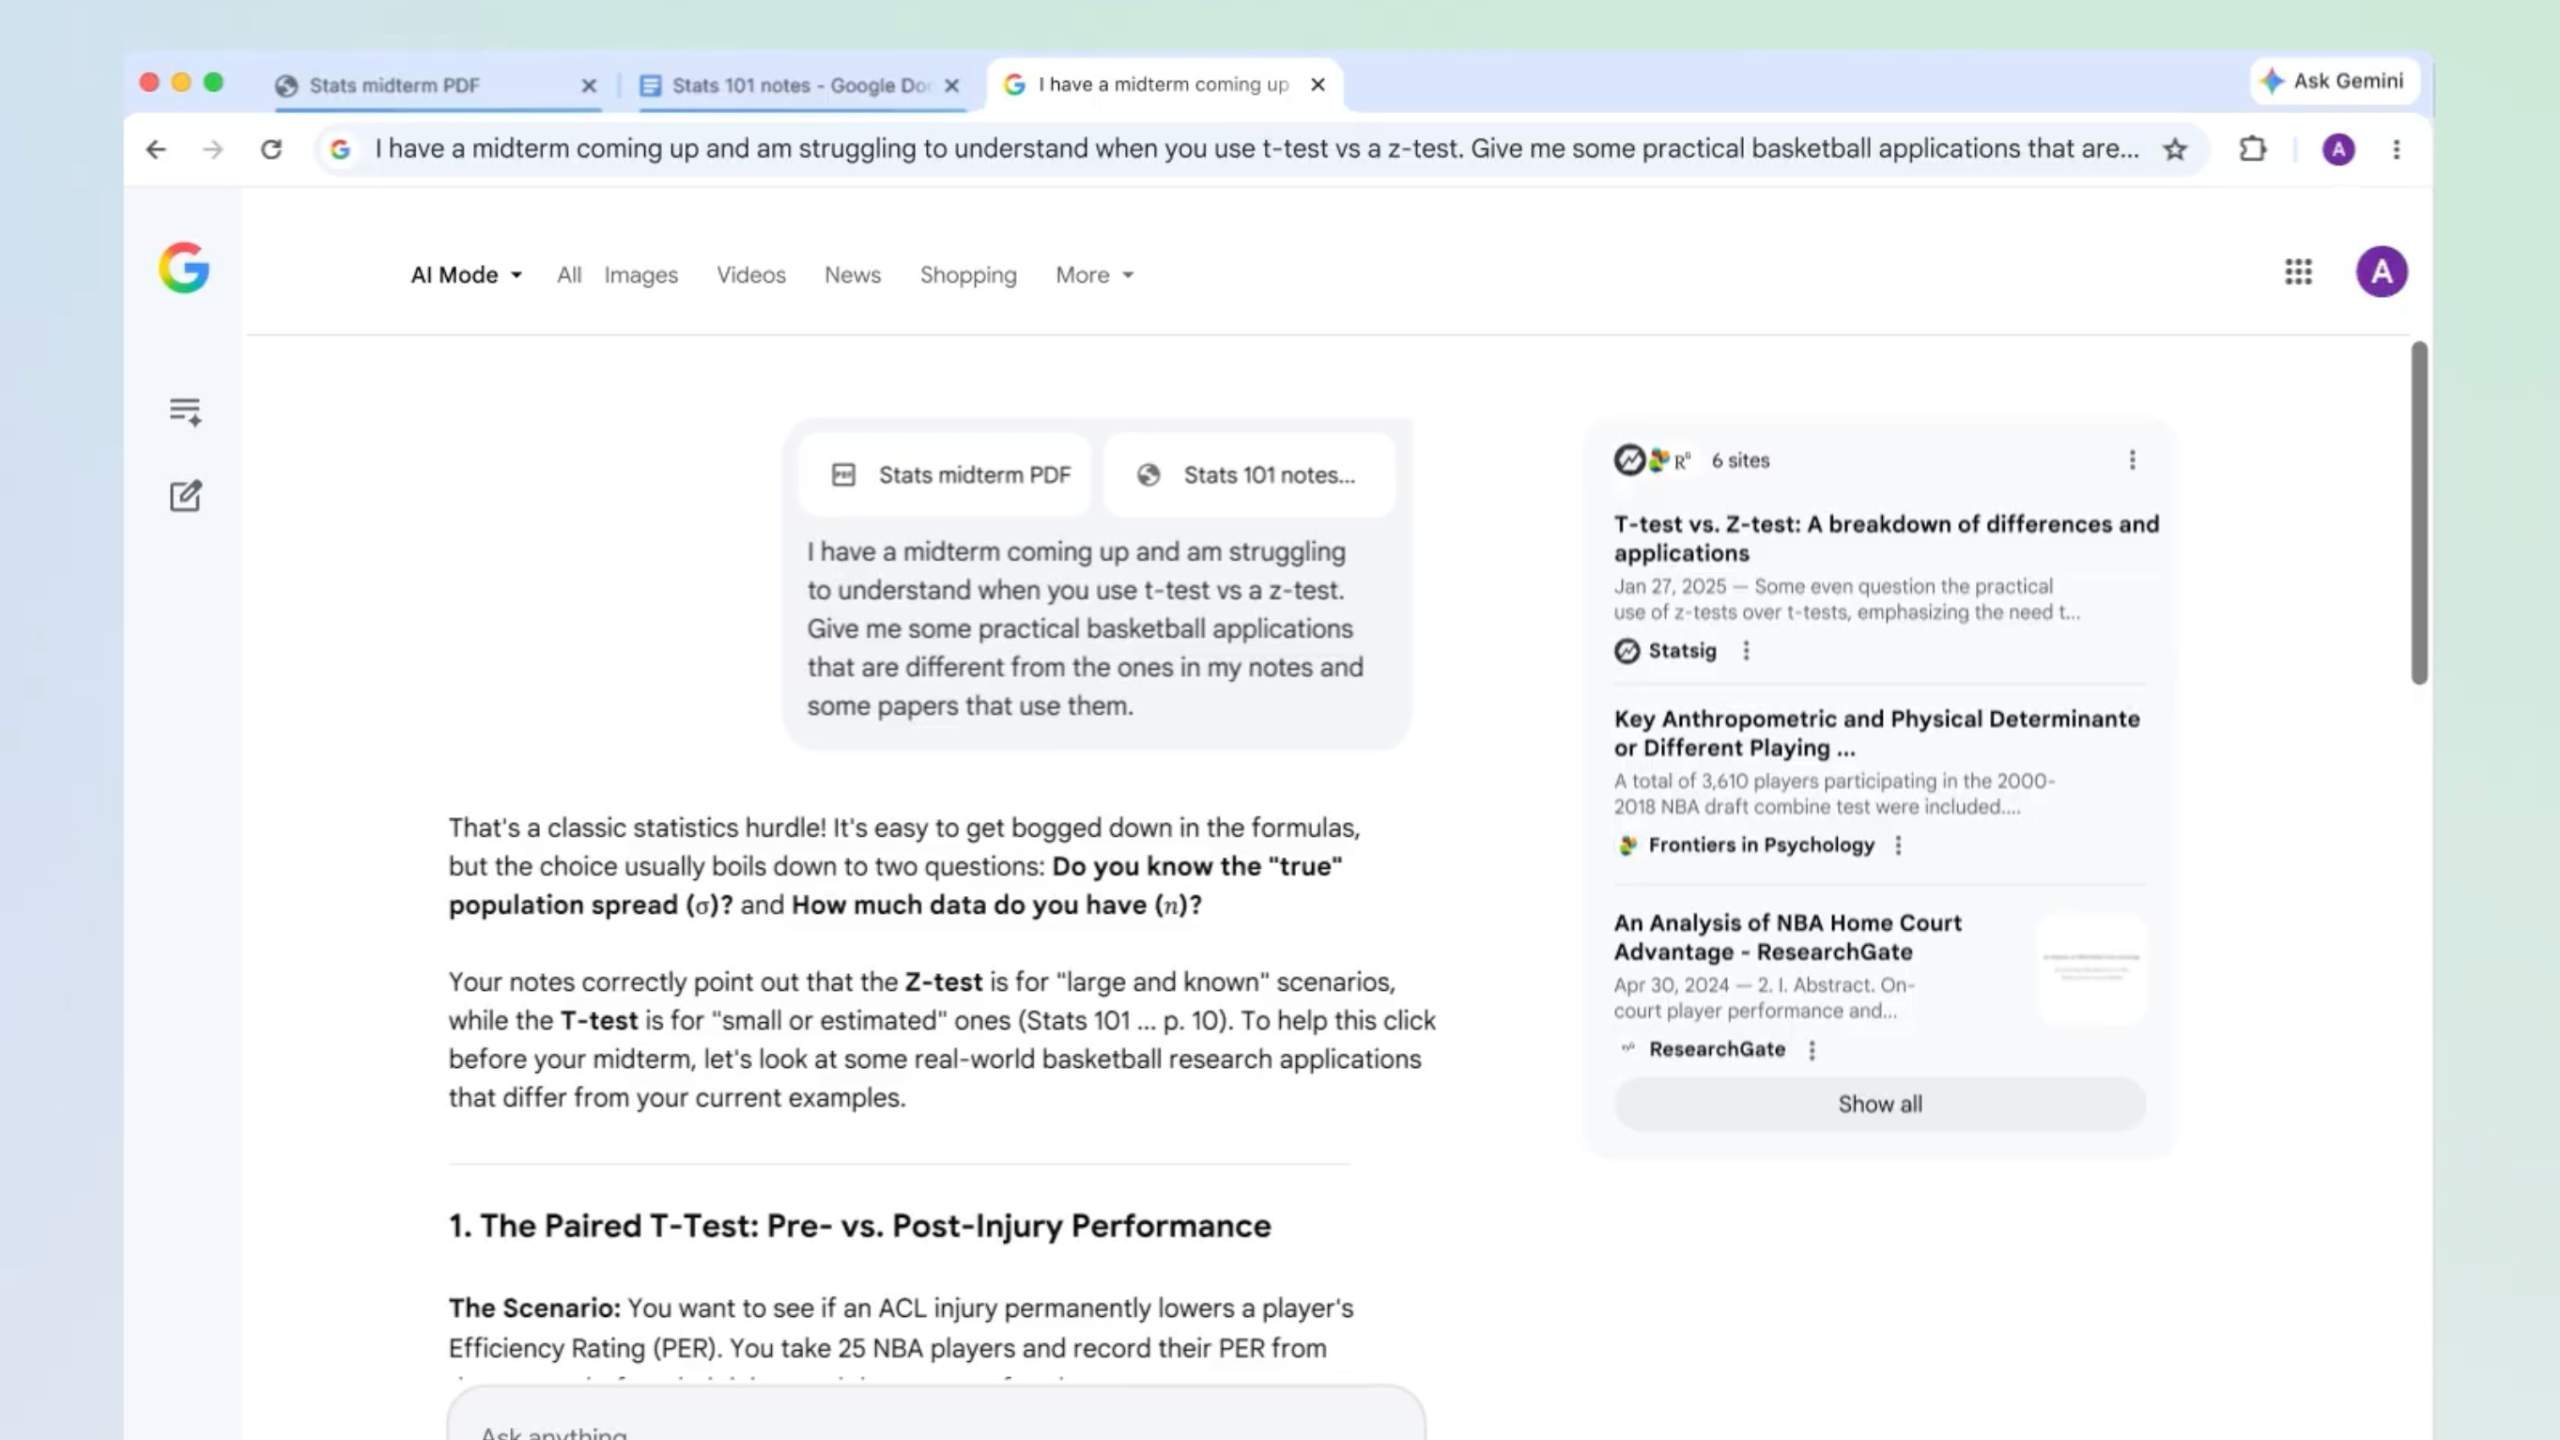Navigate back using the back arrow
This screenshot has width=2560, height=1440.
coord(156,149)
